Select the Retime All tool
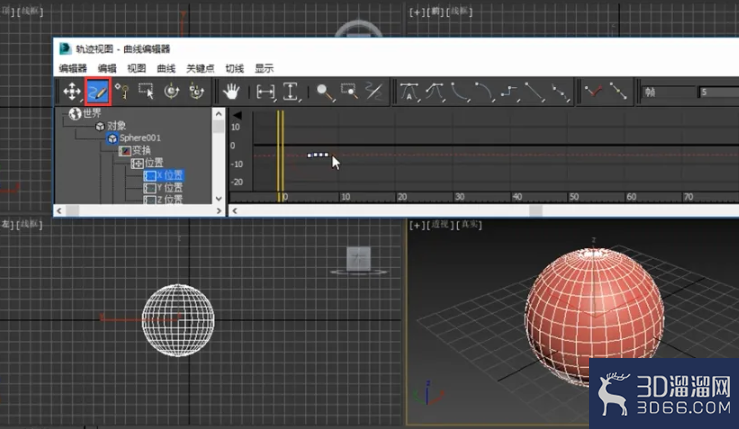The height and width of the screenshot is (429, 739). [x=197, y=91]
